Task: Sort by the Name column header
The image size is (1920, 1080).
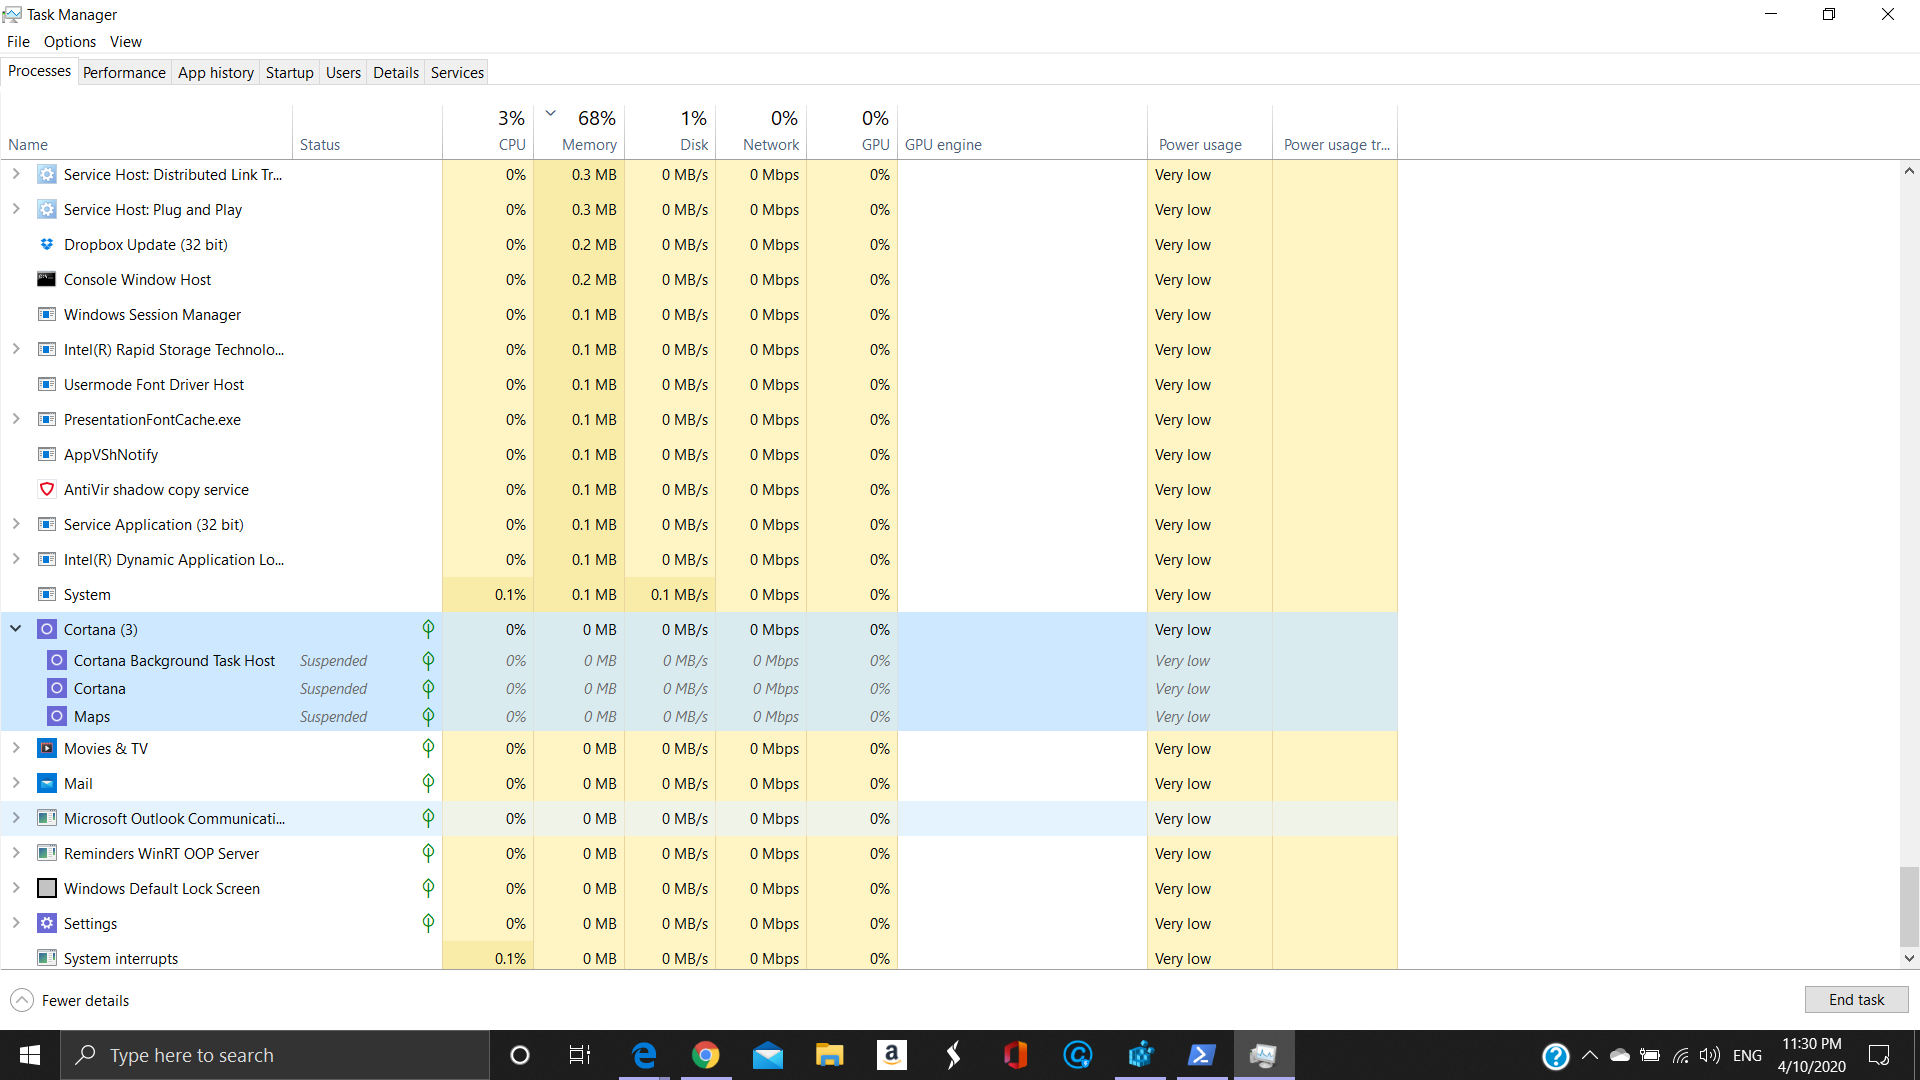Action: (x=147, y=131)
